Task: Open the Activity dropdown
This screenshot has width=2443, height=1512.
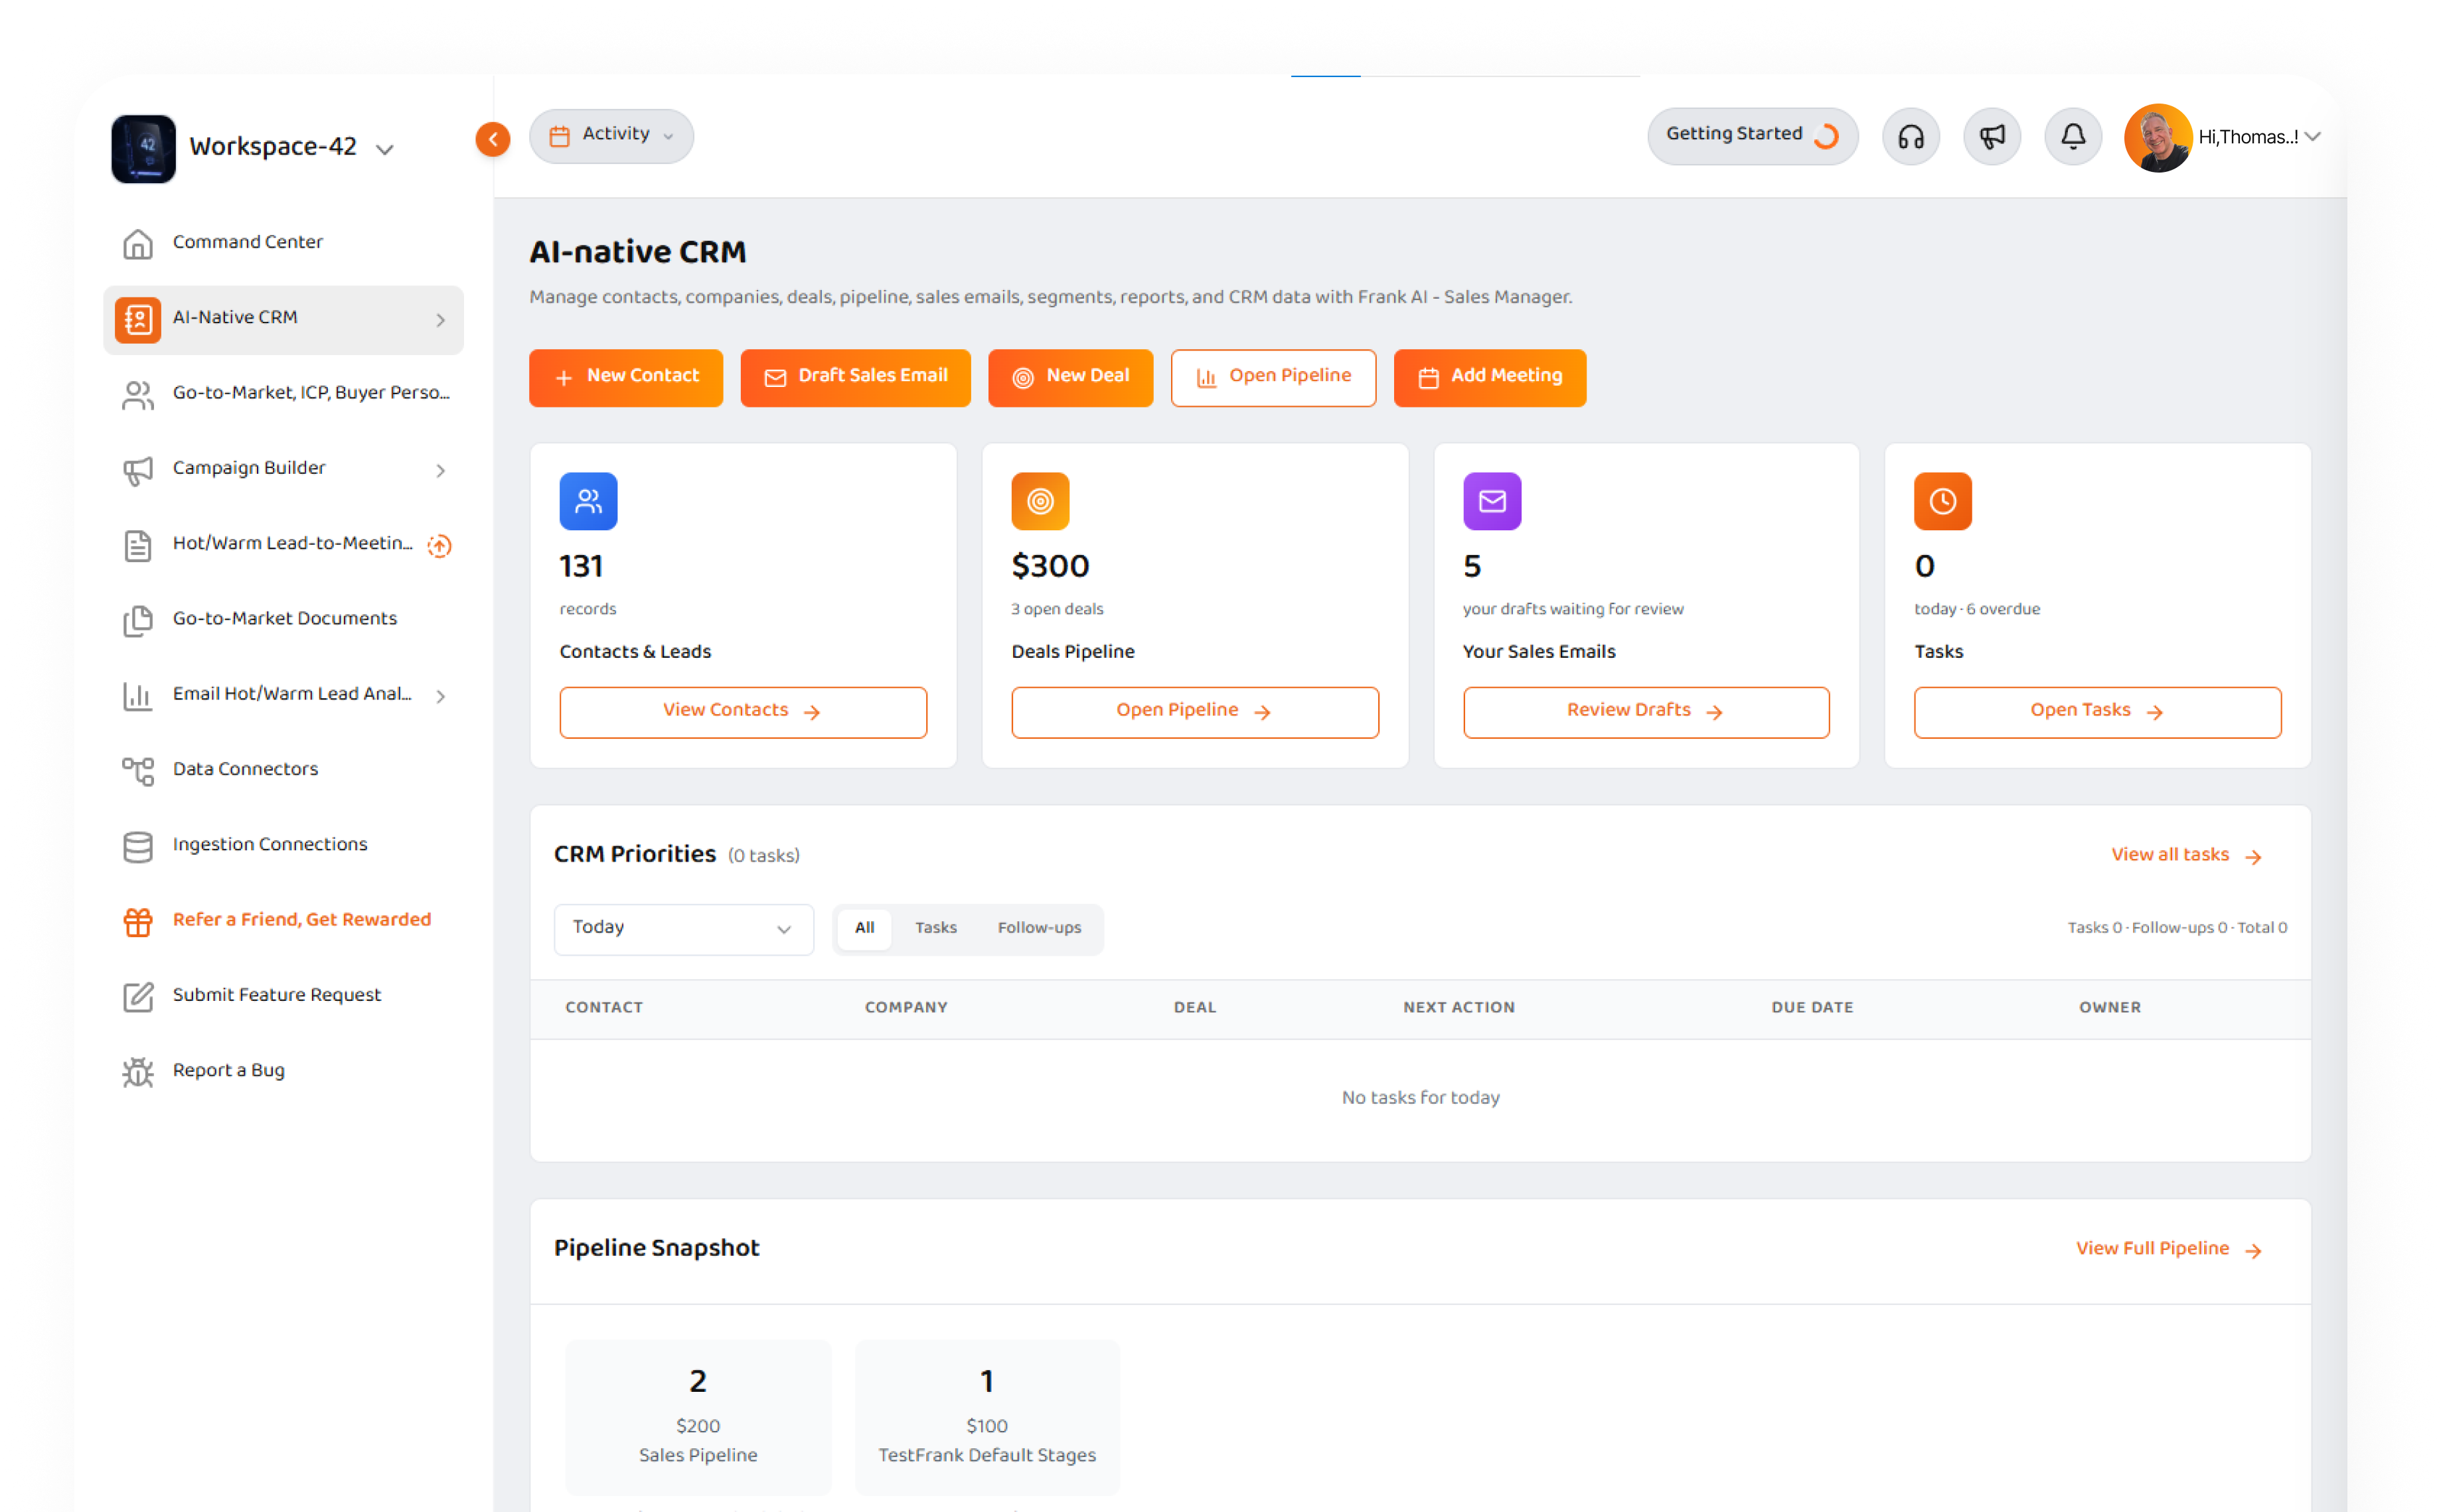Action: pos(611,135)
